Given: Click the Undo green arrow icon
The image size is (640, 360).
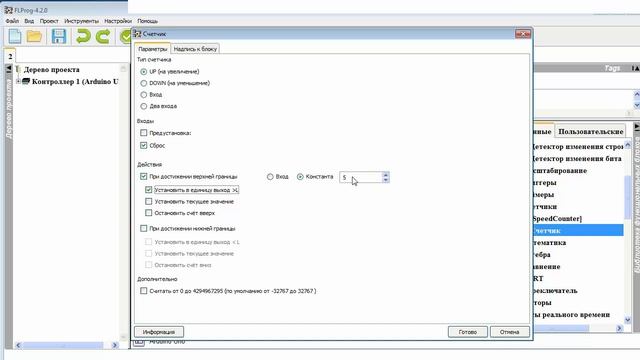Looking at the screenshot, I should (x=83, y=36).
